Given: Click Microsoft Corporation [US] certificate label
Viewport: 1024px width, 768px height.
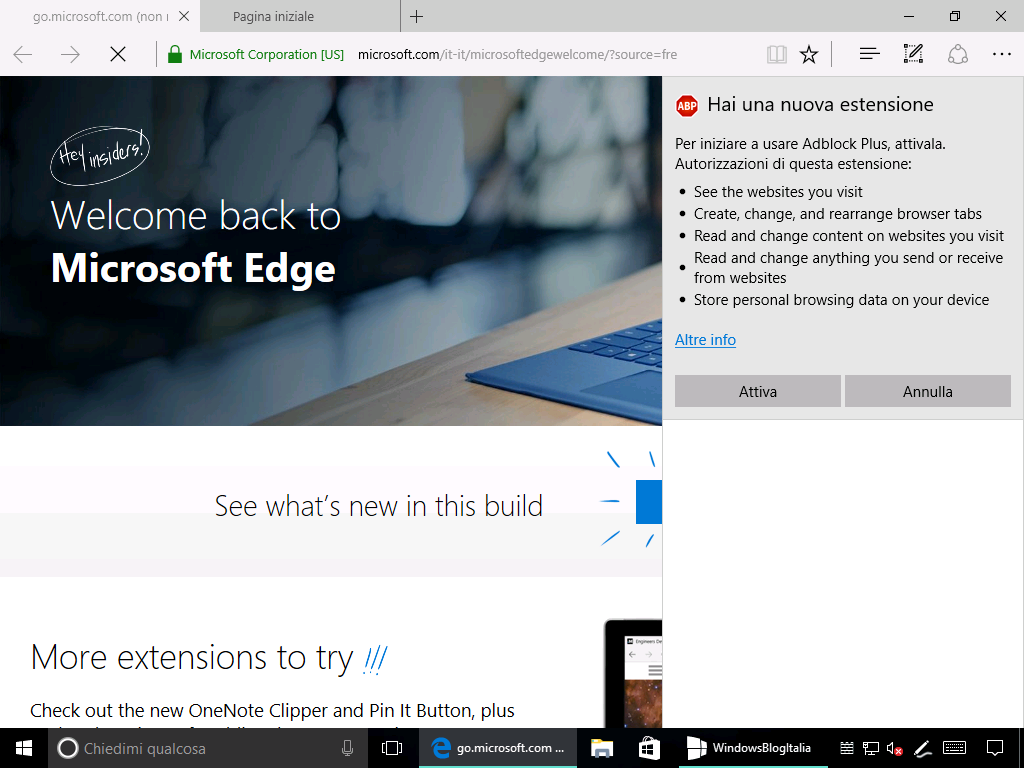Looking at the screenshot, I should pyautogui.click(x=266, y=54).
